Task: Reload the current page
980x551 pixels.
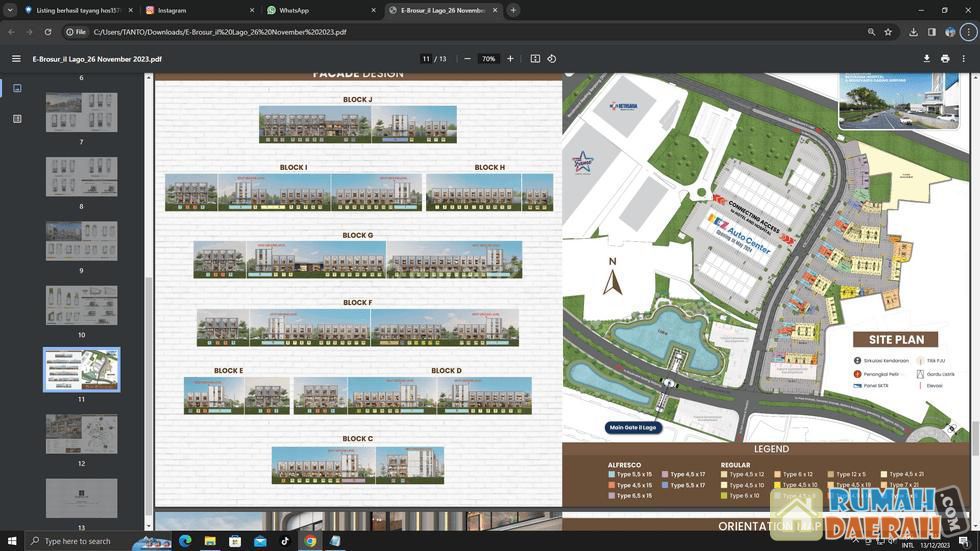Action: point(49,32)
